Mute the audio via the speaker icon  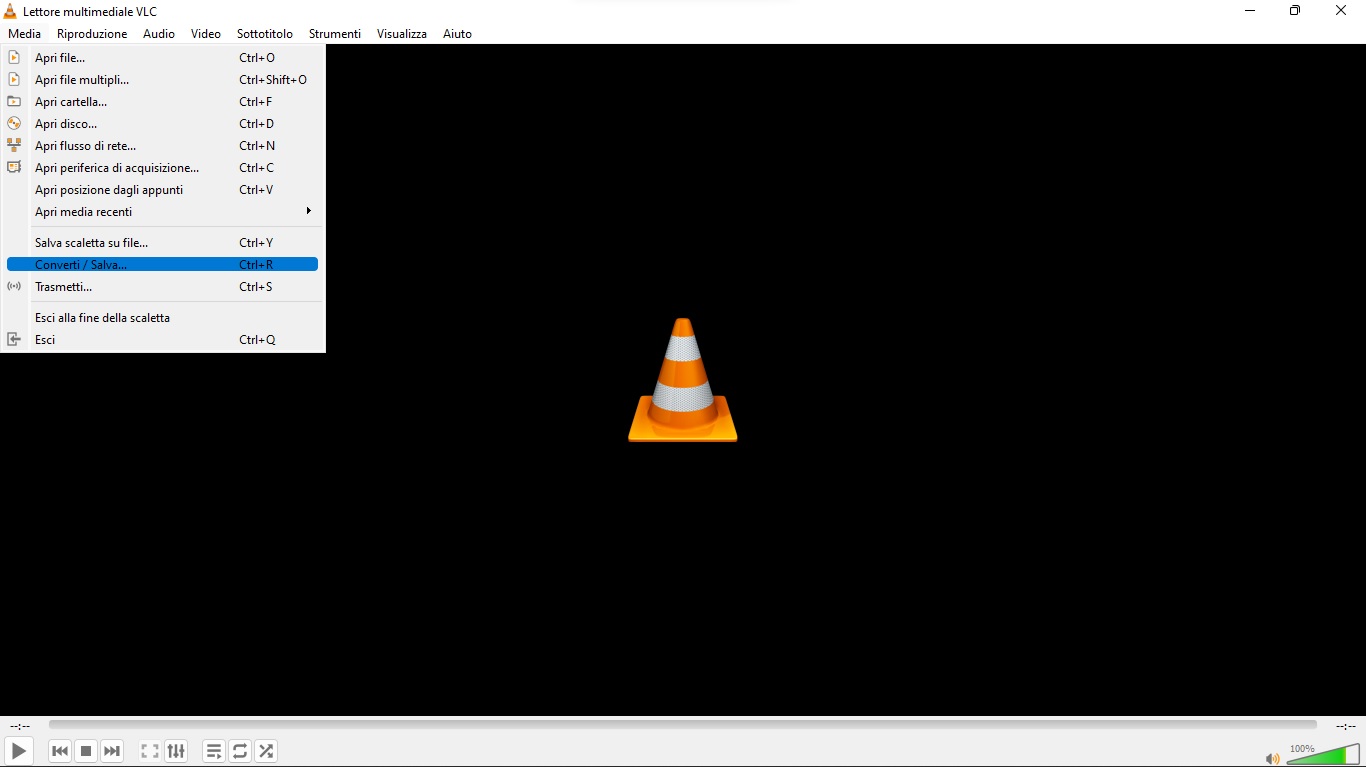point(1273,758)
